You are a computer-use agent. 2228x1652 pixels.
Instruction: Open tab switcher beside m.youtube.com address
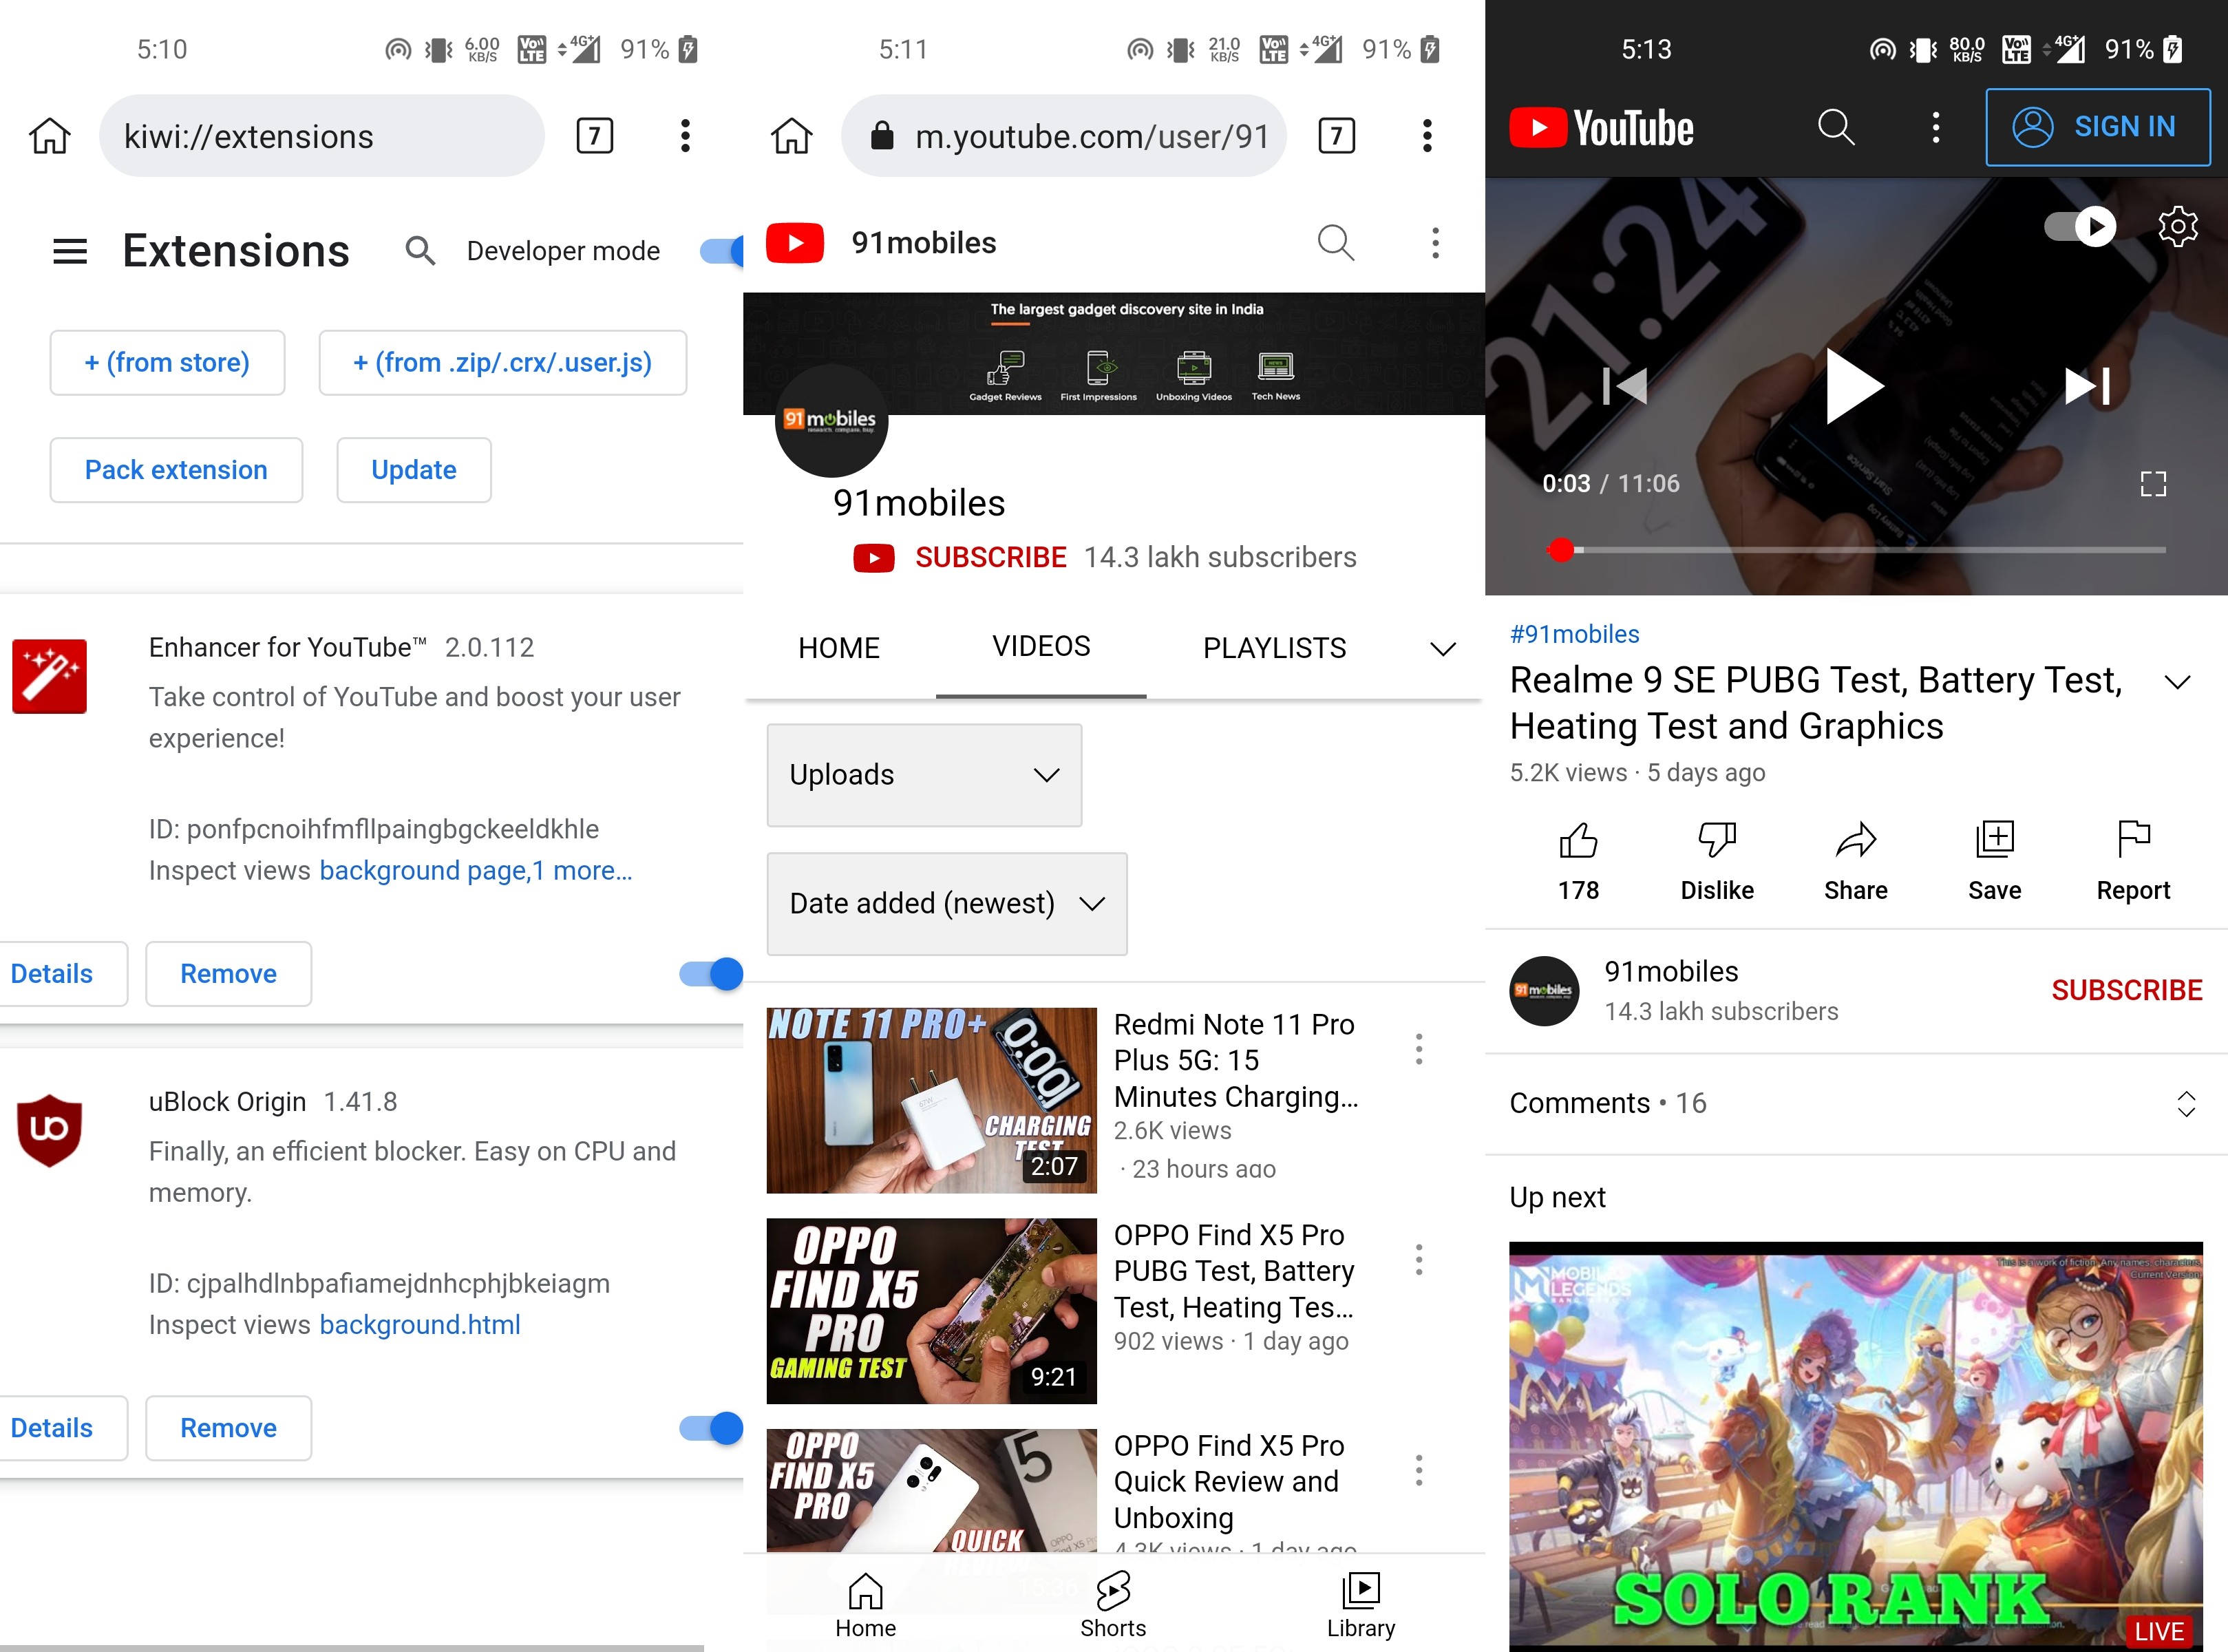point(1337,135)
